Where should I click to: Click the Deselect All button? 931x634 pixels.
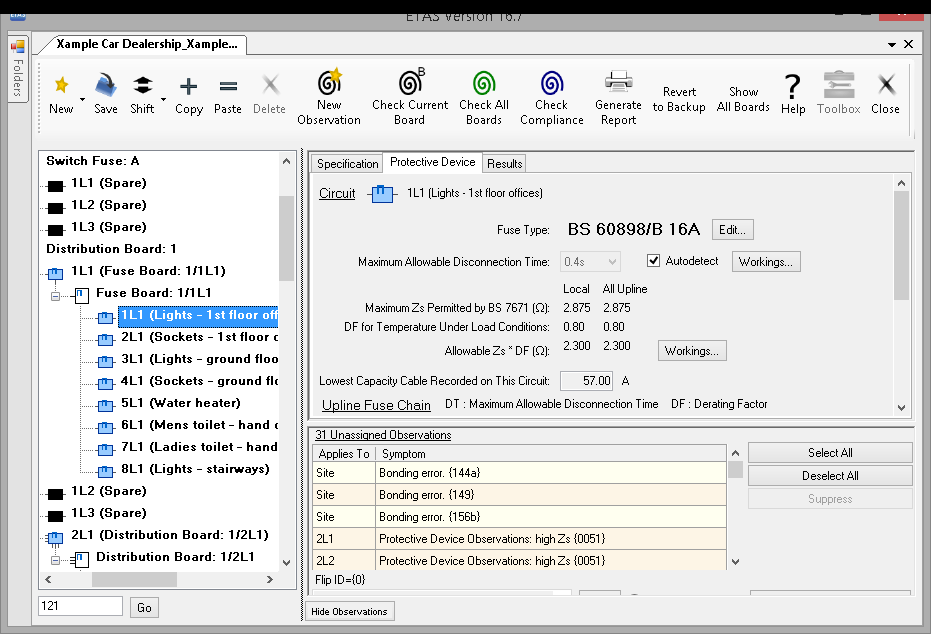point(830,476)
